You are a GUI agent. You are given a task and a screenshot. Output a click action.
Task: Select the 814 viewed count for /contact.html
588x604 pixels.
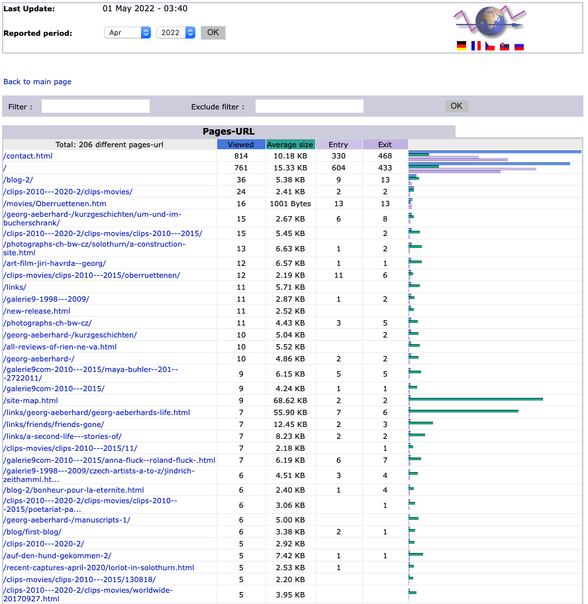coord(241,156)
